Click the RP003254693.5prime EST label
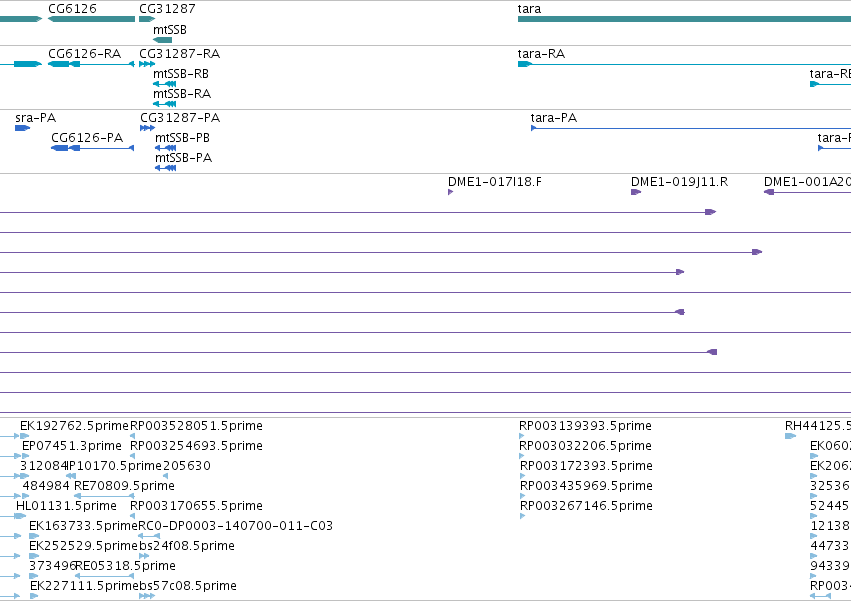The width and height of the screenshot is (851, 601). click(196, 446)
